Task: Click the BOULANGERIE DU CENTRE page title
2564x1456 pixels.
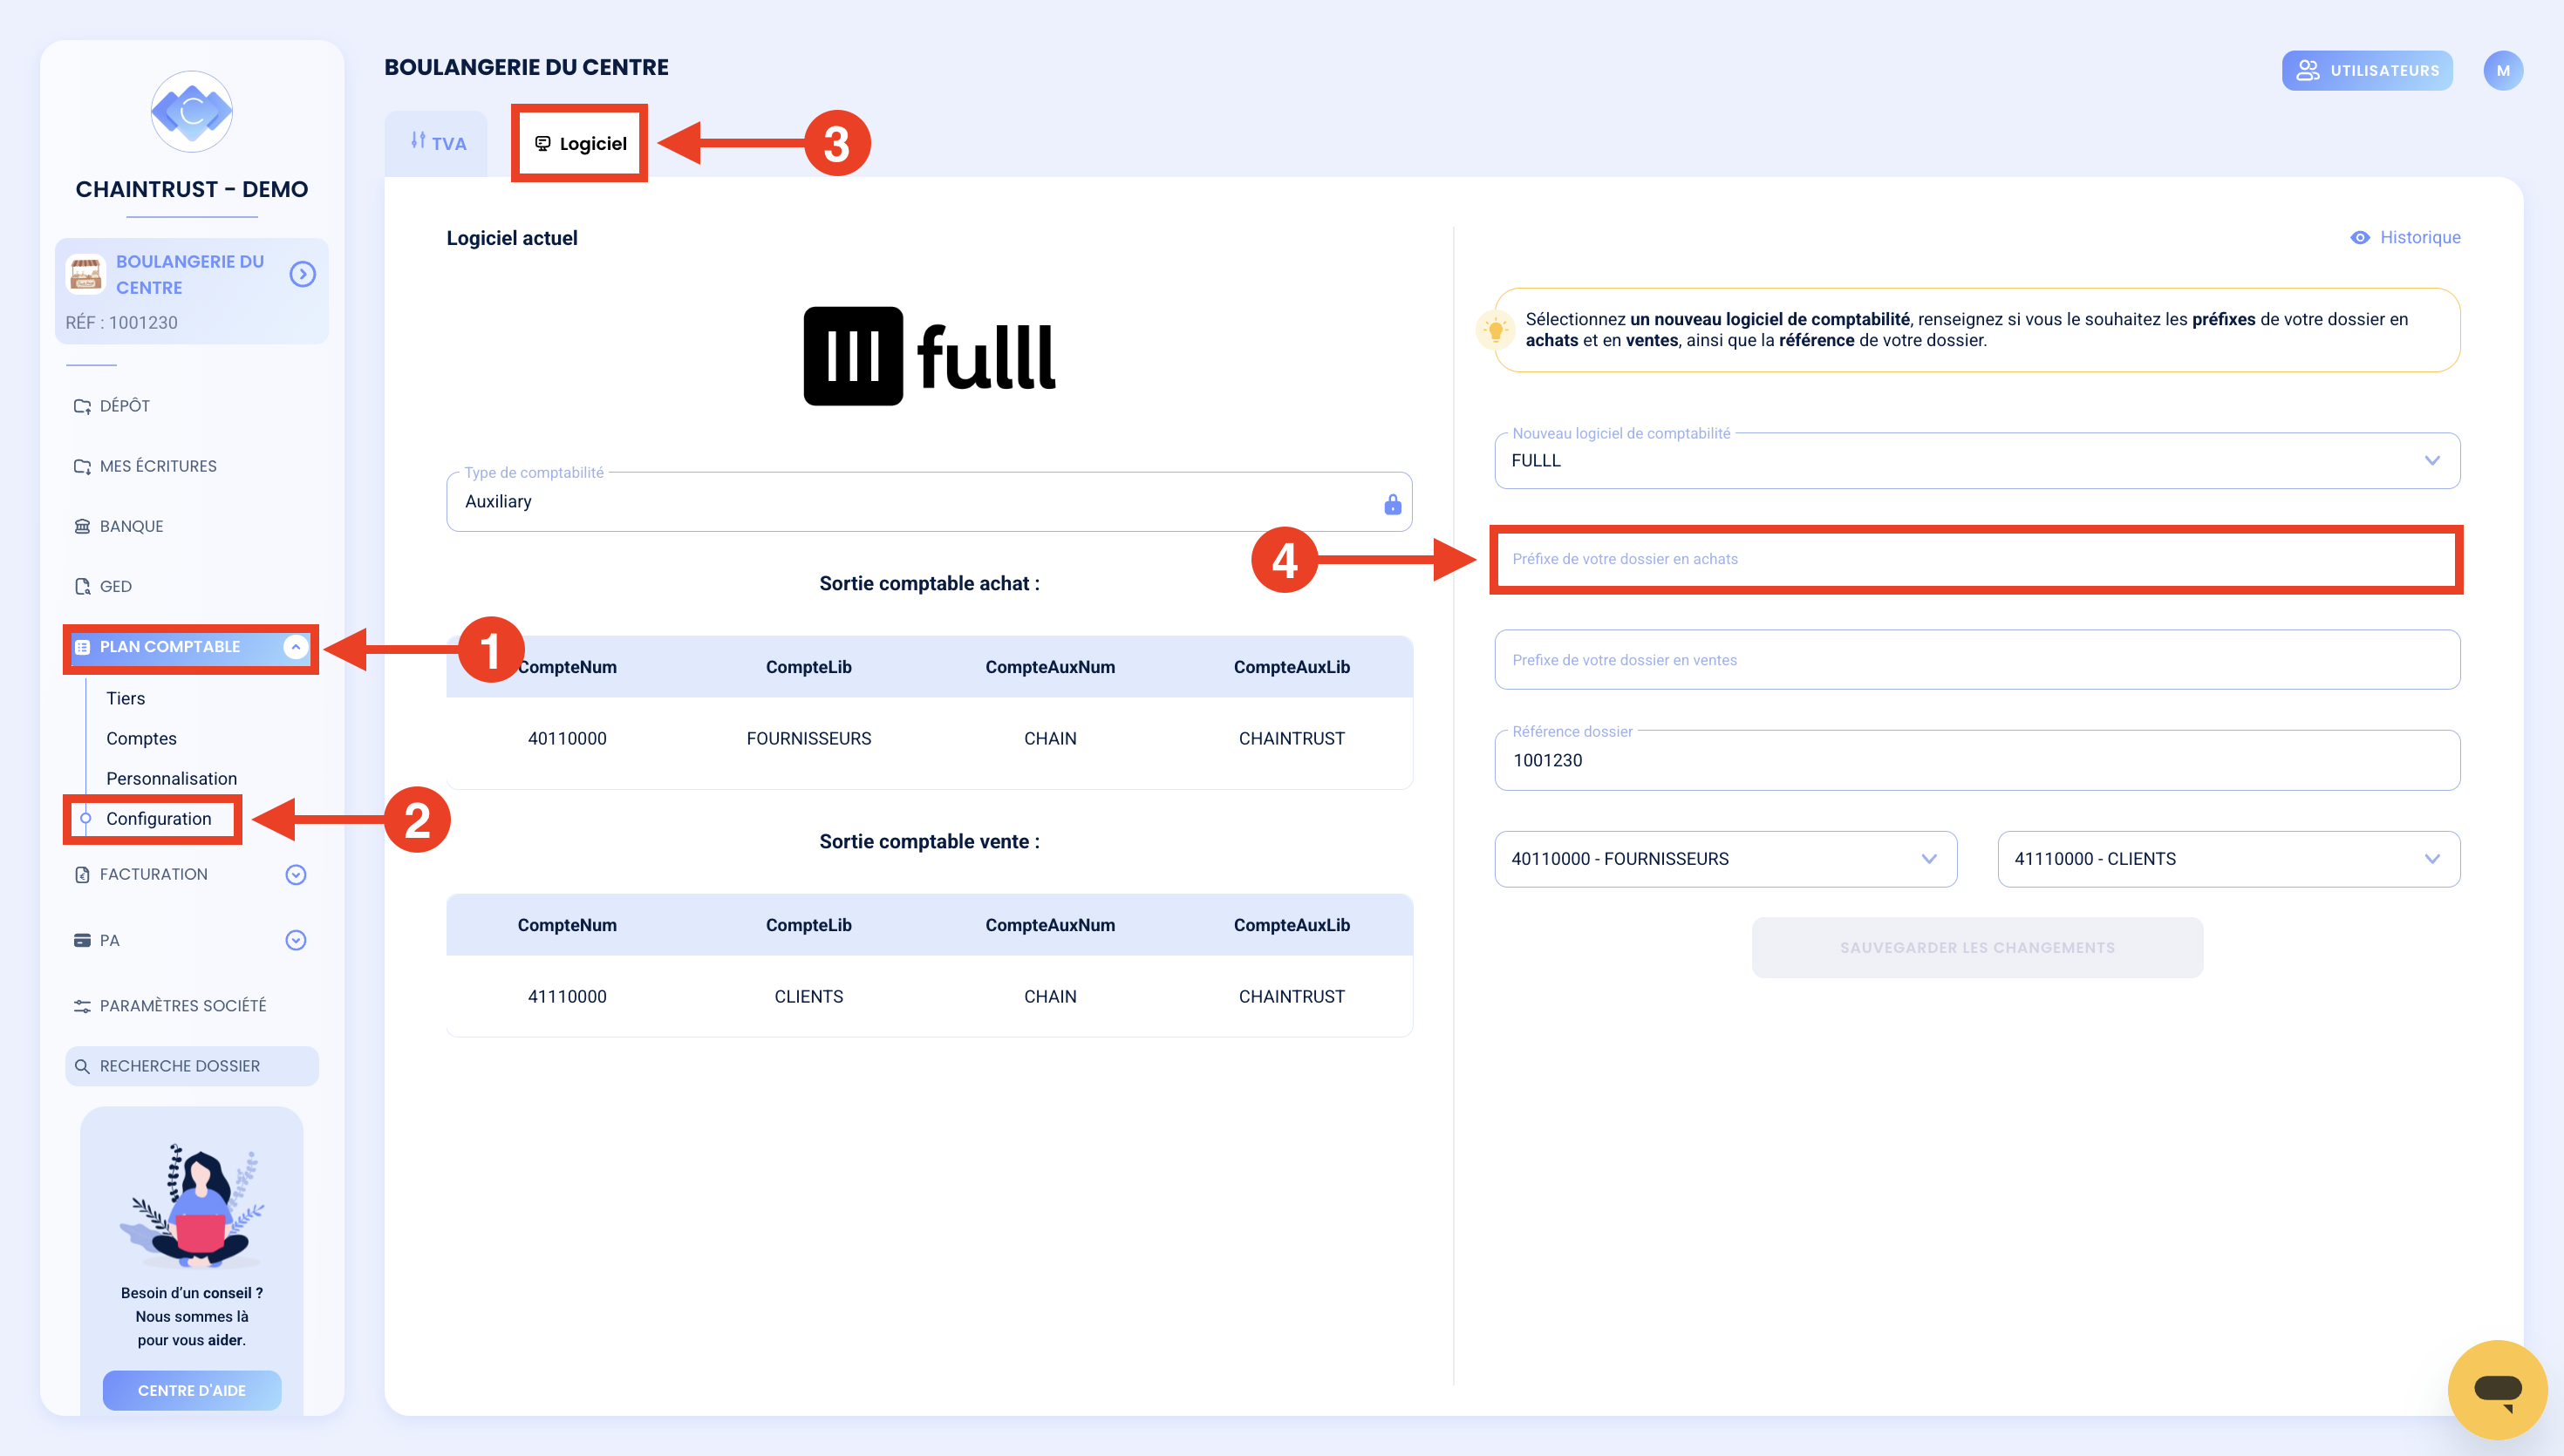Action: 526,67
